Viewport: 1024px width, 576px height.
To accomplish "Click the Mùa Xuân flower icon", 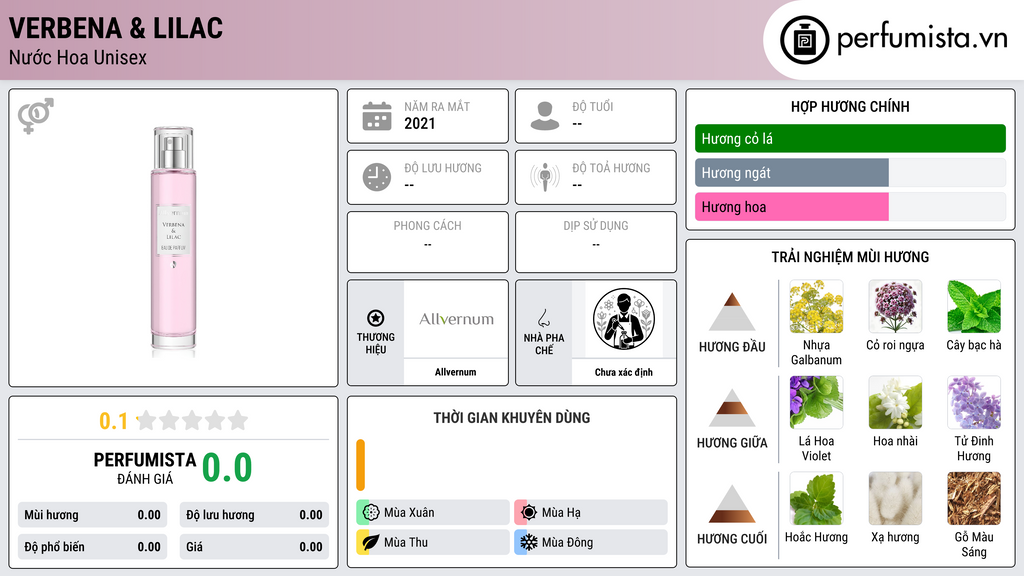I will click(x=371, y=513).
